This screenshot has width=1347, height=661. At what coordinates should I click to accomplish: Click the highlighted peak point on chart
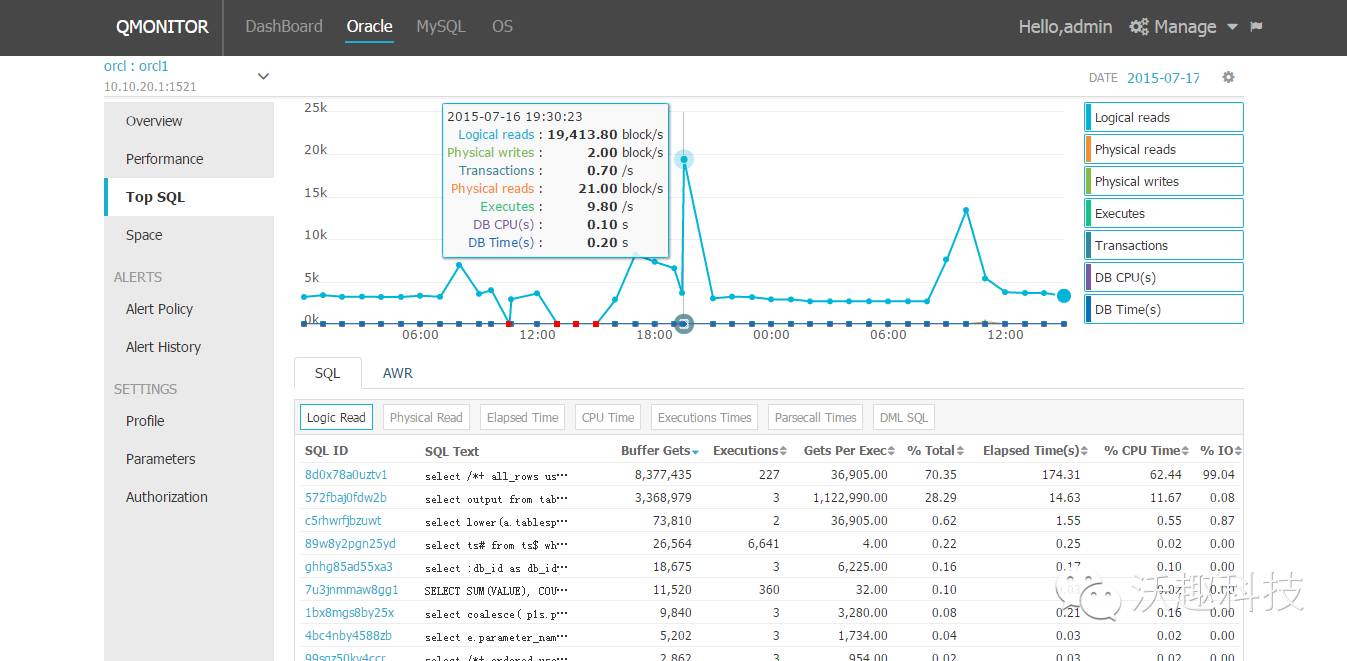tap(684, 159)
